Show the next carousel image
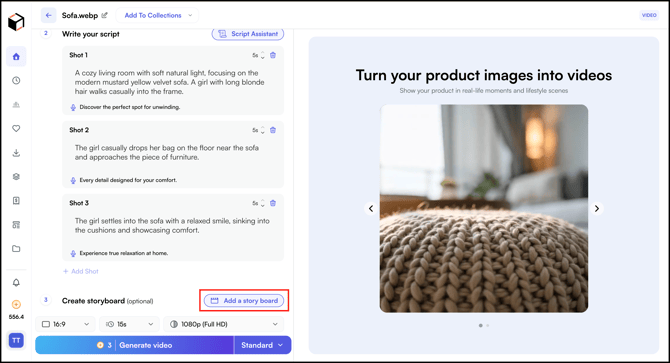670x363 pixels. pyautogui.click(x=597, y=208)
